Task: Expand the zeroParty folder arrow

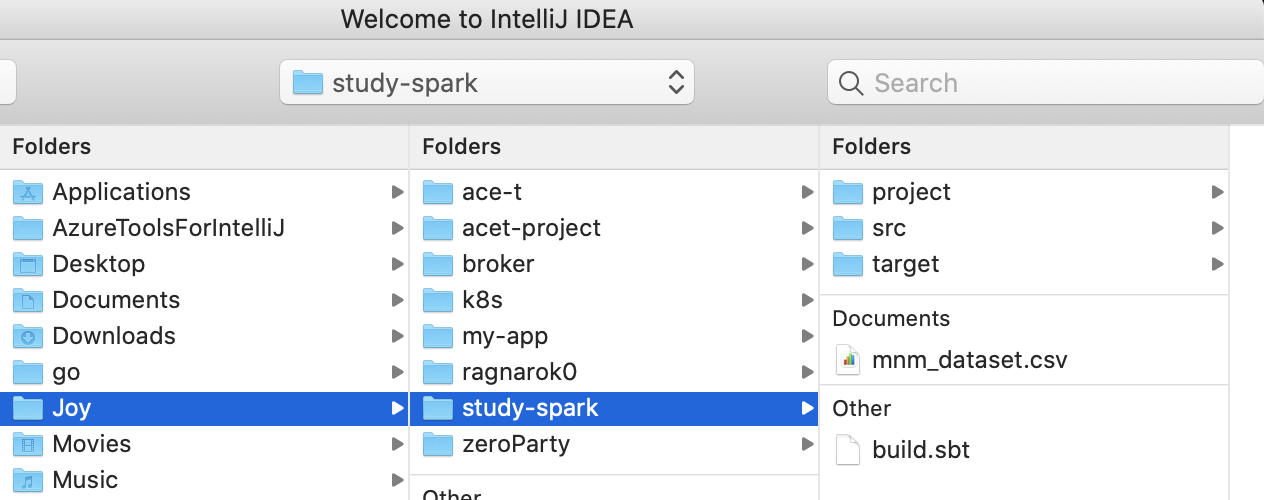Action: [x=807, y=444]
